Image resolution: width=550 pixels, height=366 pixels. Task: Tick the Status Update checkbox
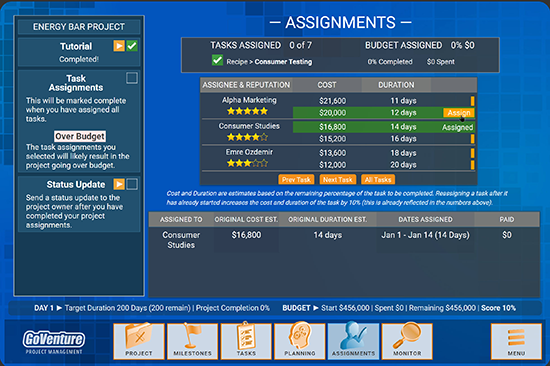pos(132,184)
